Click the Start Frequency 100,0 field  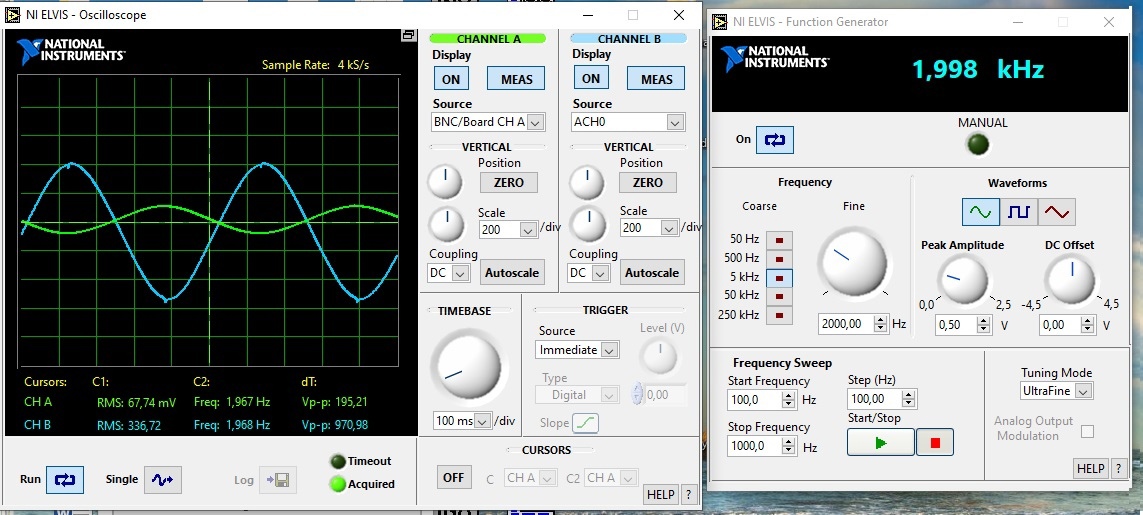pos(754,400)
